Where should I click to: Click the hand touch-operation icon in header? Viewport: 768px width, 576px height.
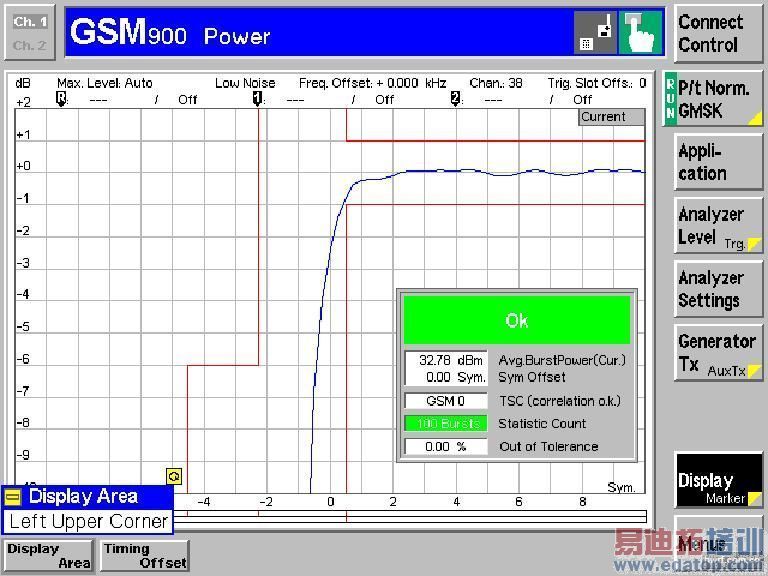point(641,33)
